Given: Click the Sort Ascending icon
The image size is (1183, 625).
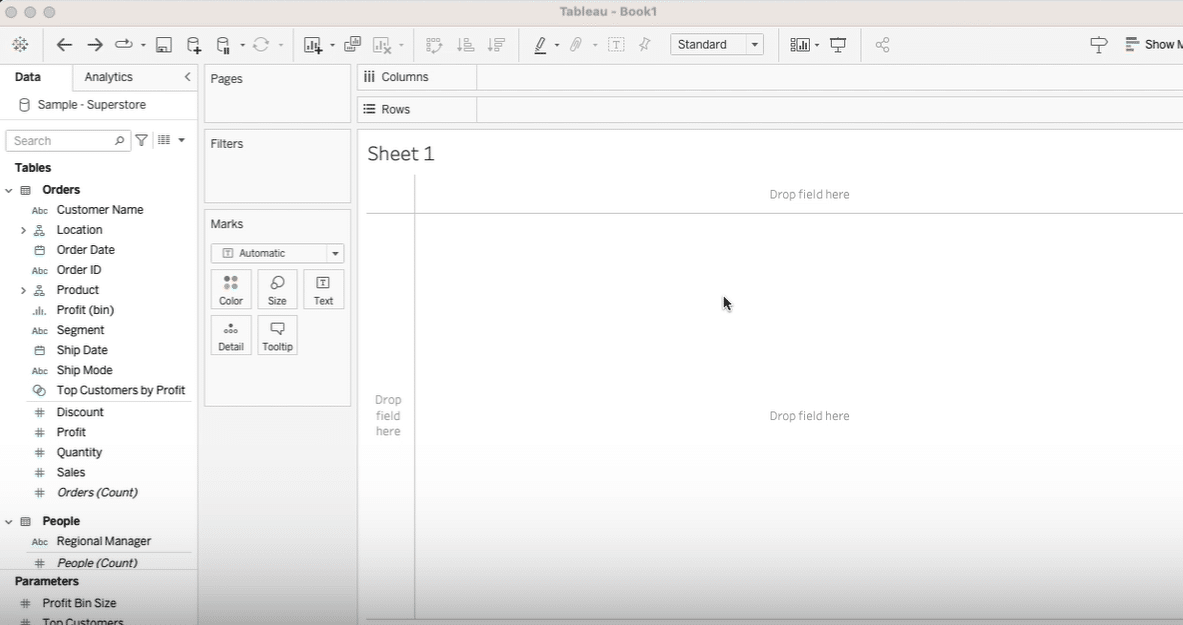Looking at the screenshot, I should (466, 45).
